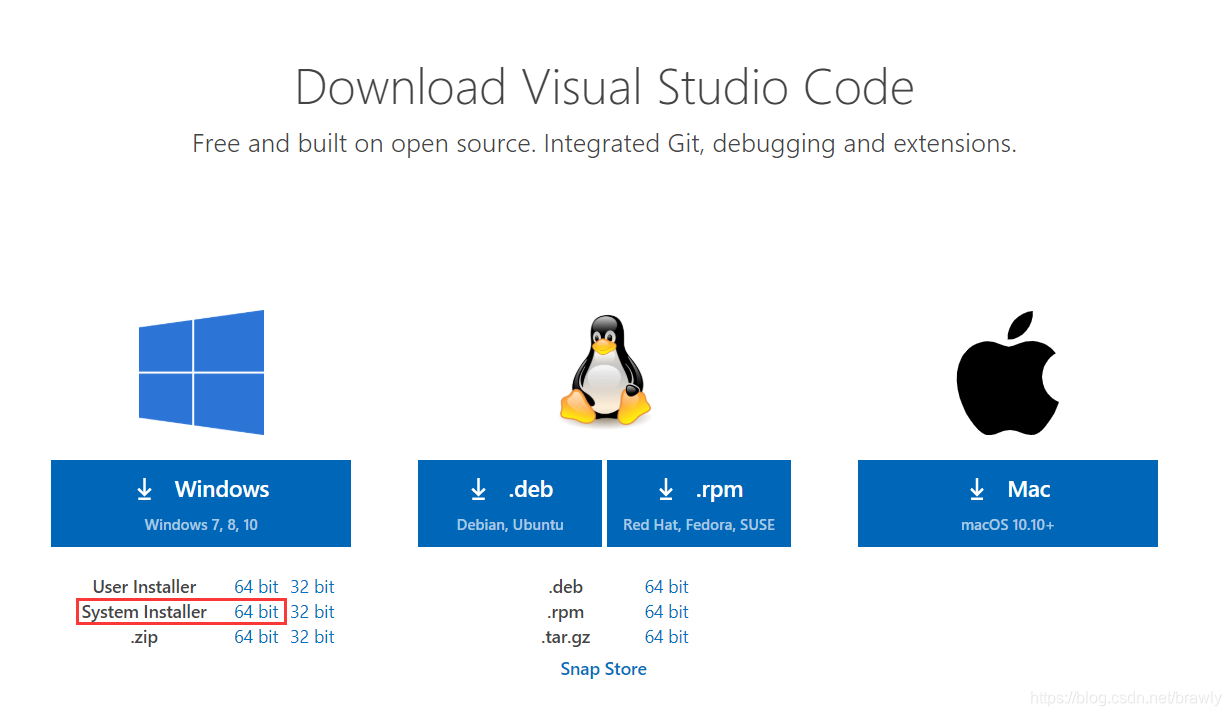Open User Installer 32 bit link
This screenshot has height=716, width=1231.
click(x=312, y=587)
